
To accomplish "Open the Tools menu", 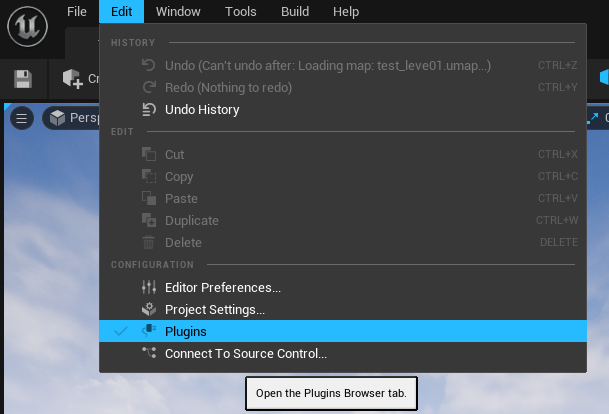I will (240, 12).
